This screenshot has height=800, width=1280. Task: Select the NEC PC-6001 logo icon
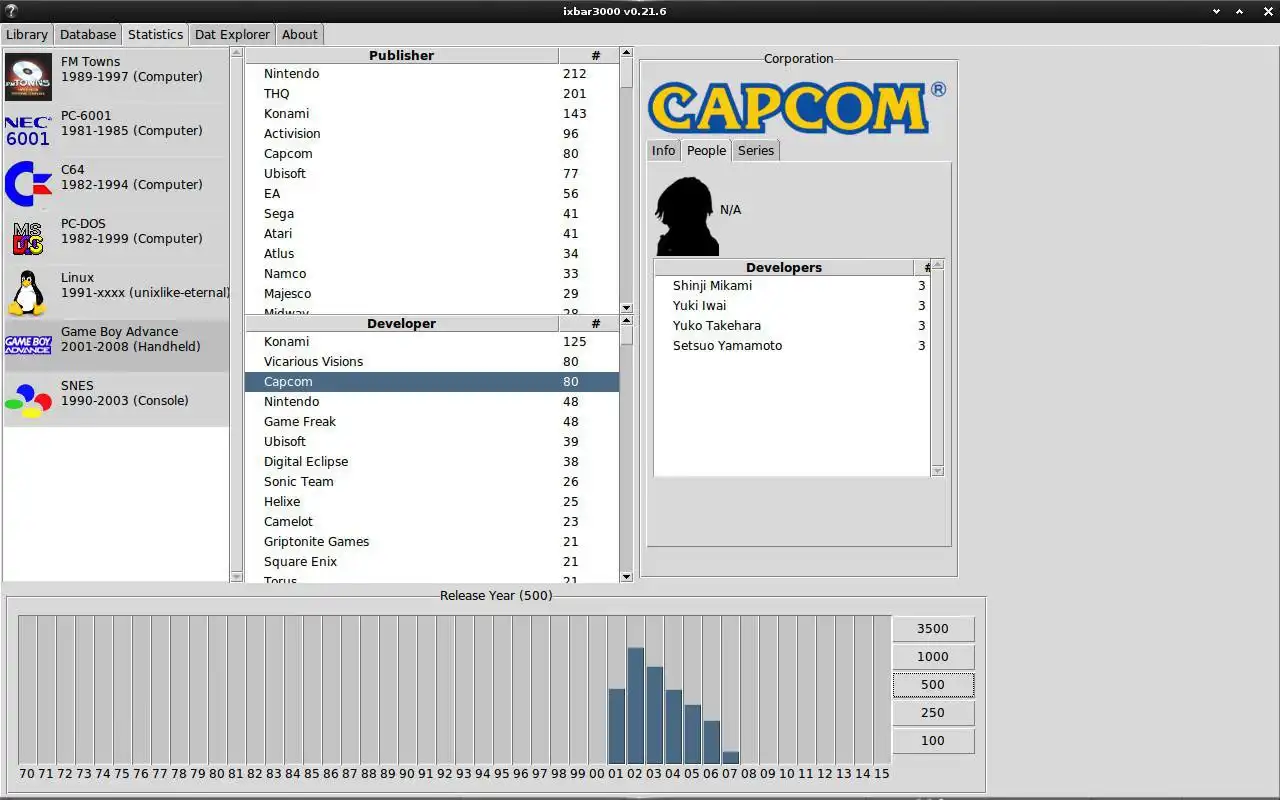pyautogui.click(x=28, y=131)
